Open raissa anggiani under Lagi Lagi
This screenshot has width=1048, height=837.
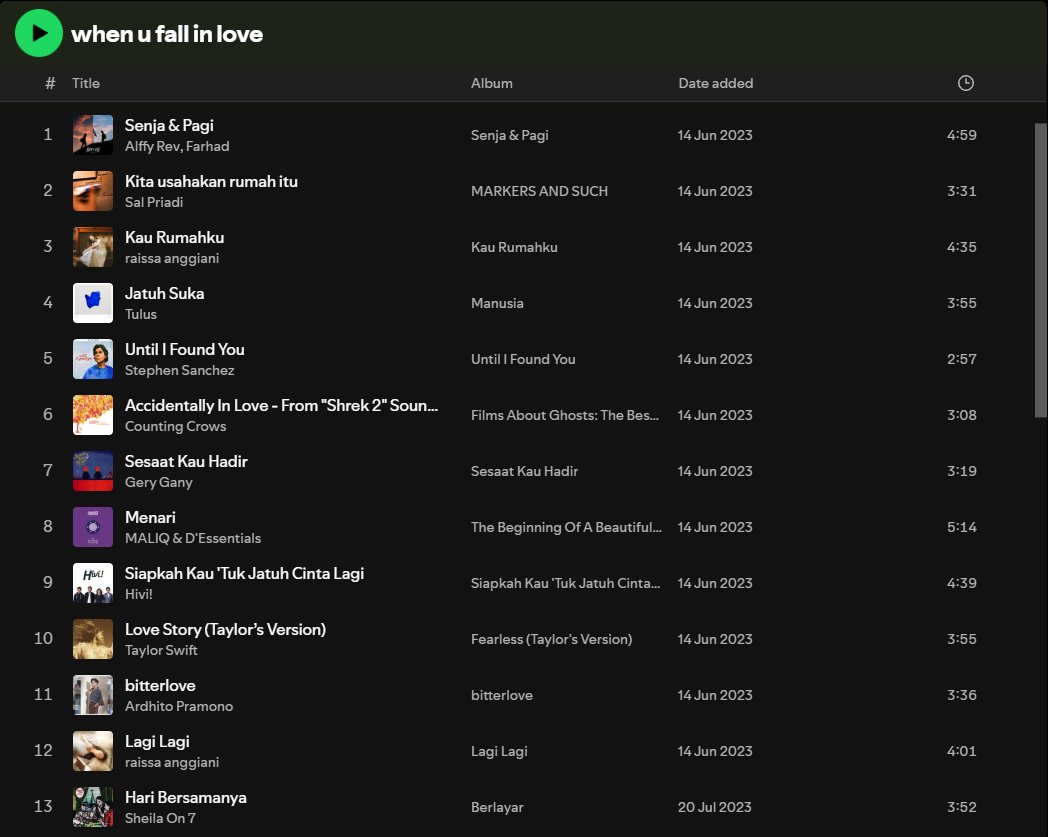click(x=172, y=762)
